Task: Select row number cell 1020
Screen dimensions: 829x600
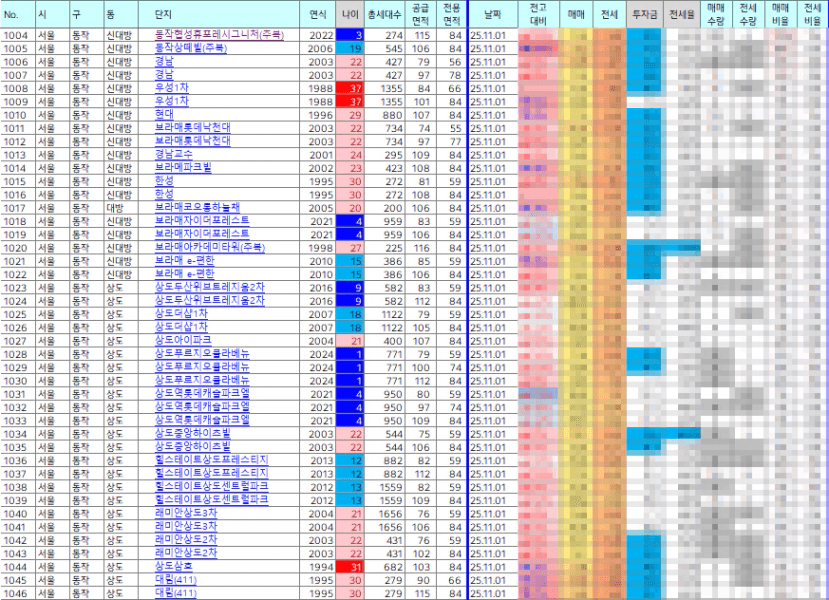Action: (18, 247)
